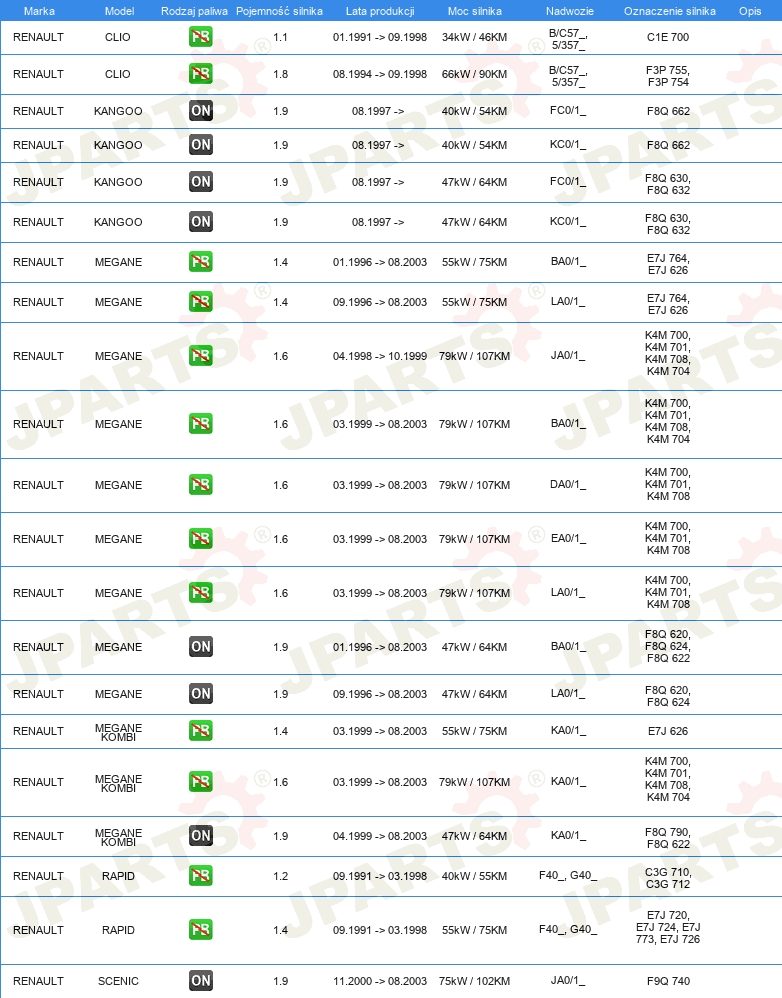Click engine codes F8Q 790, F8Q 622
The width and height of the screenshot is (782, 998).
point(668,838)
